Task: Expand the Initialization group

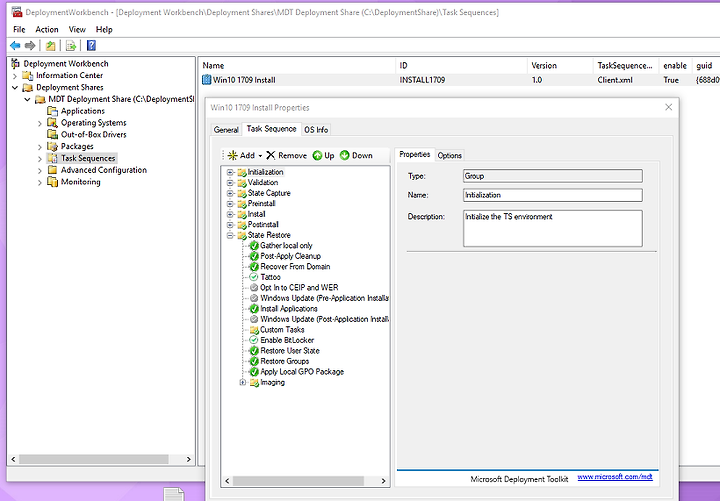Action: [231, 172]
